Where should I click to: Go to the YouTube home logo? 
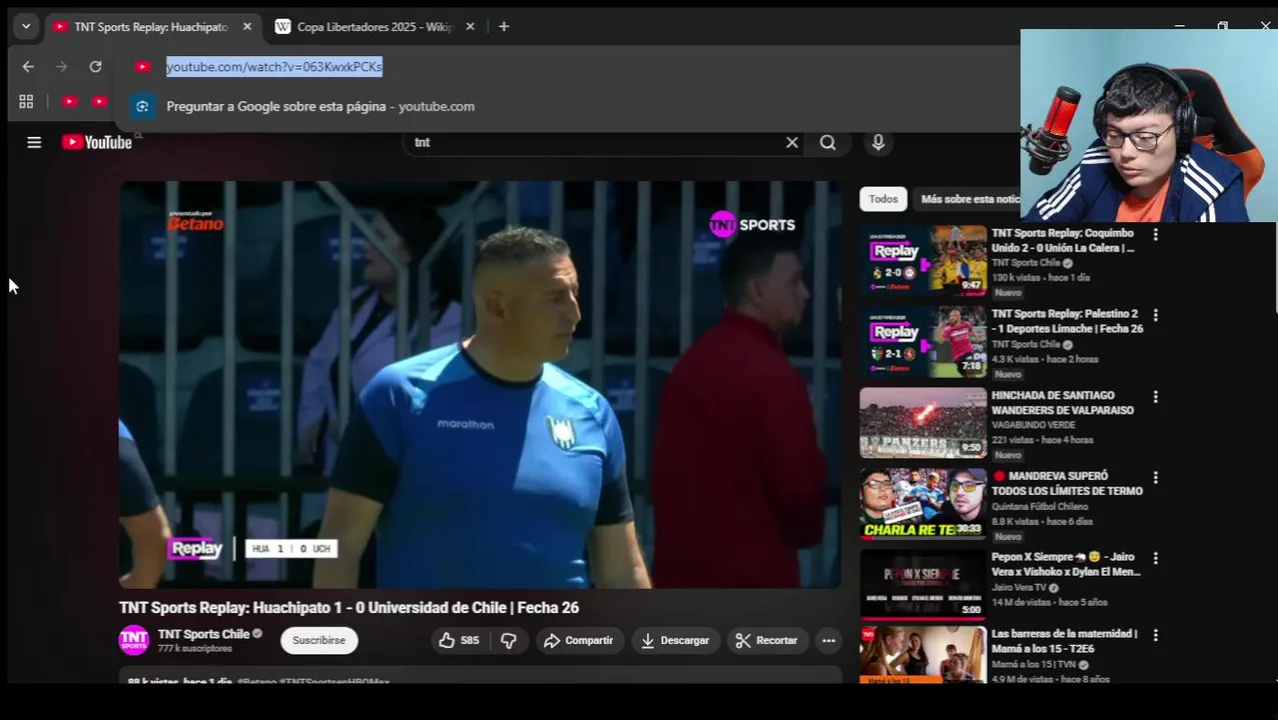click(x=97, y=142)
